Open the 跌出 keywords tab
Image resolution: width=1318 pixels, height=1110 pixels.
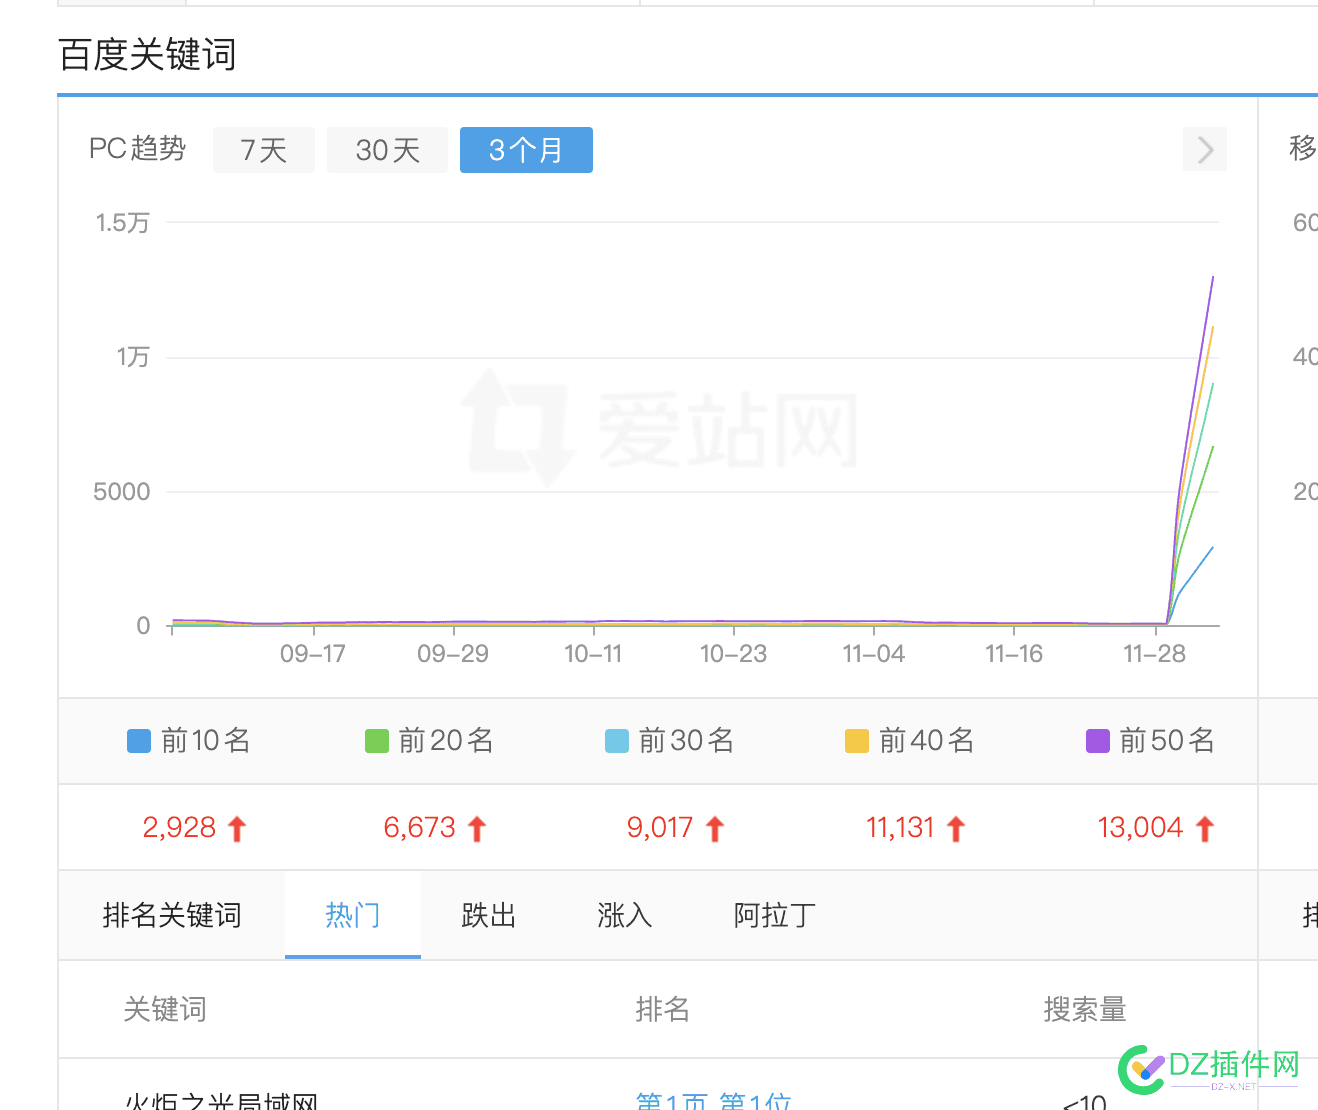pyautogui.click(x=488, y=915)
